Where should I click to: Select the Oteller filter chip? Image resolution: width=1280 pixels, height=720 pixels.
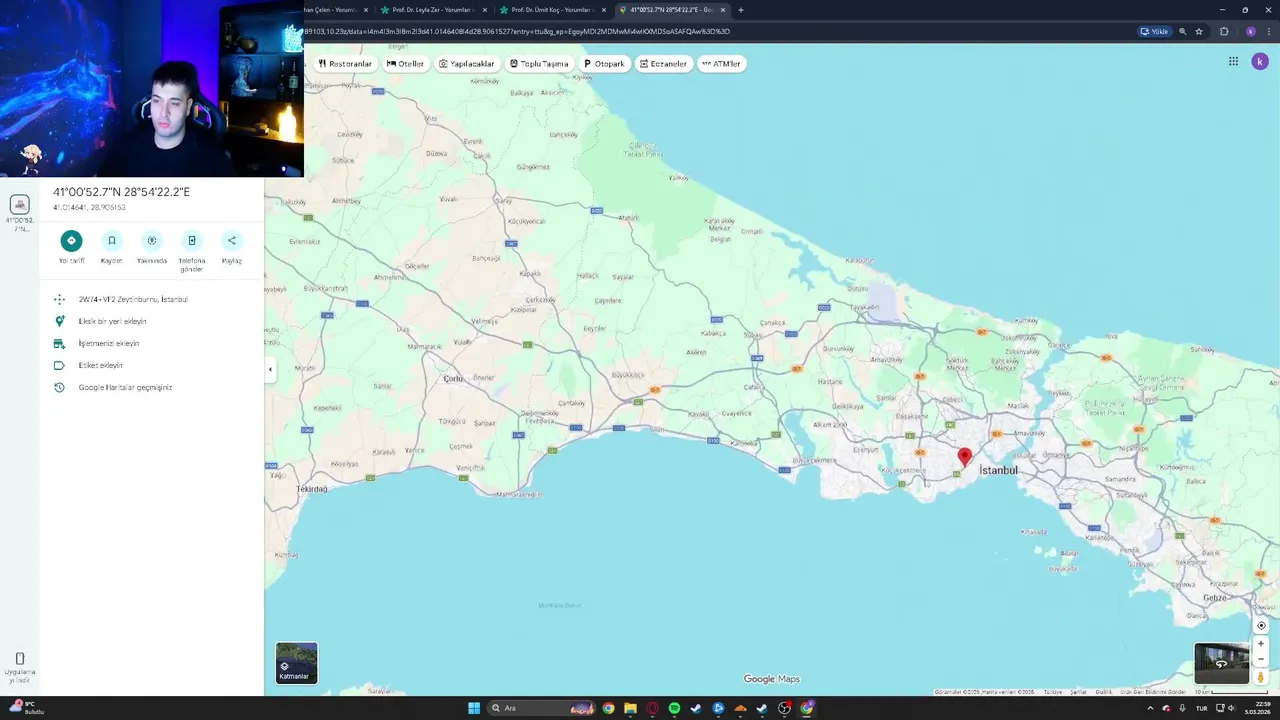click(x=405, y=63)
